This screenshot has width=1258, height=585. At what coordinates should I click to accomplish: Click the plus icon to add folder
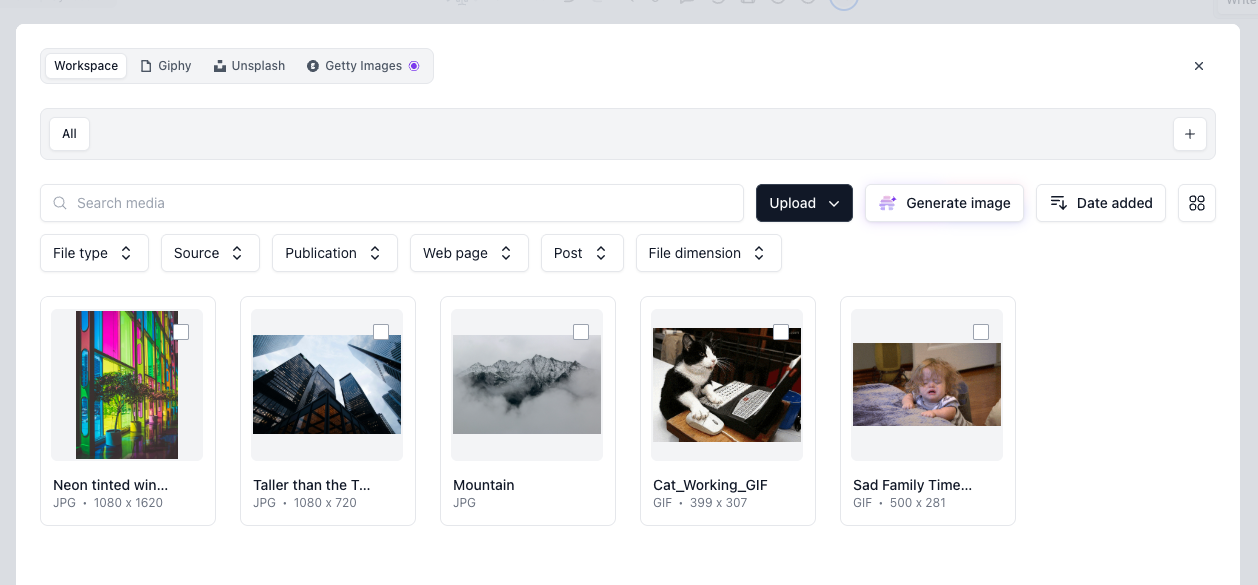click(1189, 134)
